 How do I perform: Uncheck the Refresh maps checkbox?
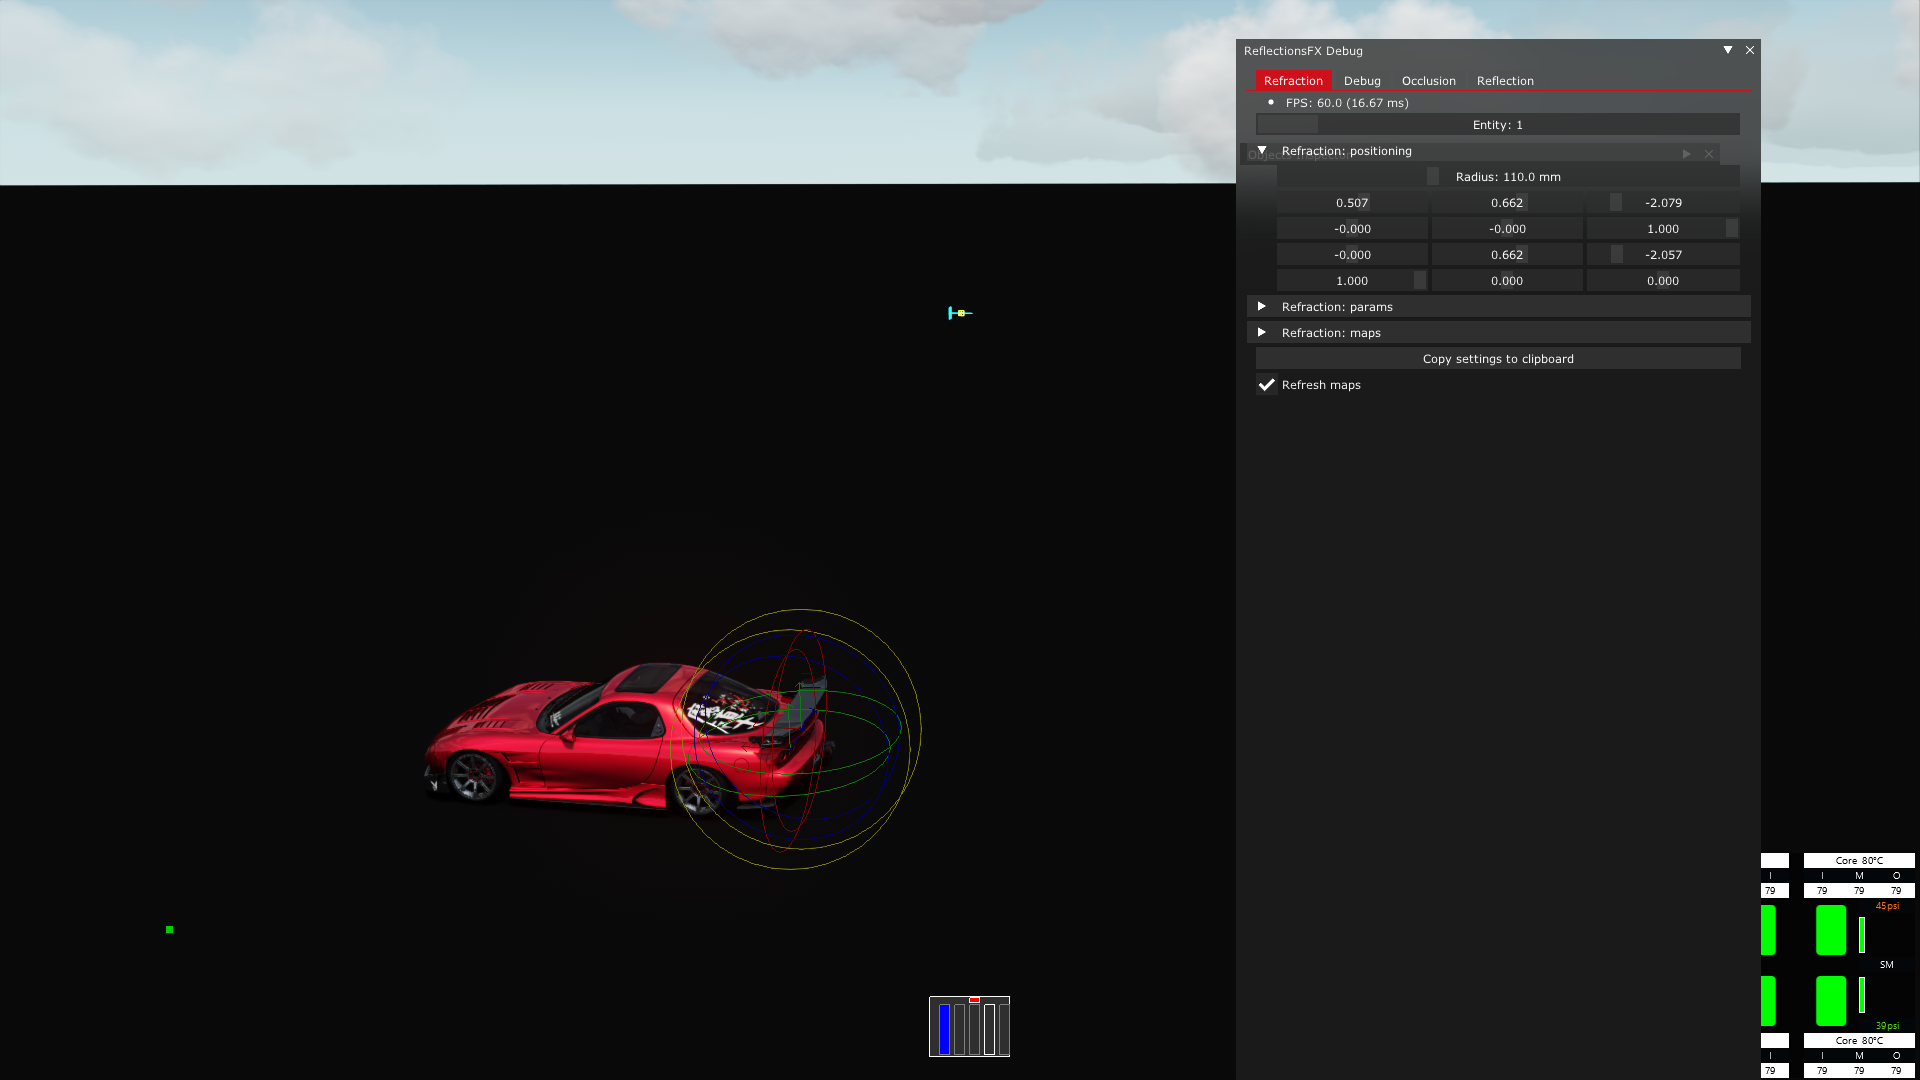[x=1267, y=385]
